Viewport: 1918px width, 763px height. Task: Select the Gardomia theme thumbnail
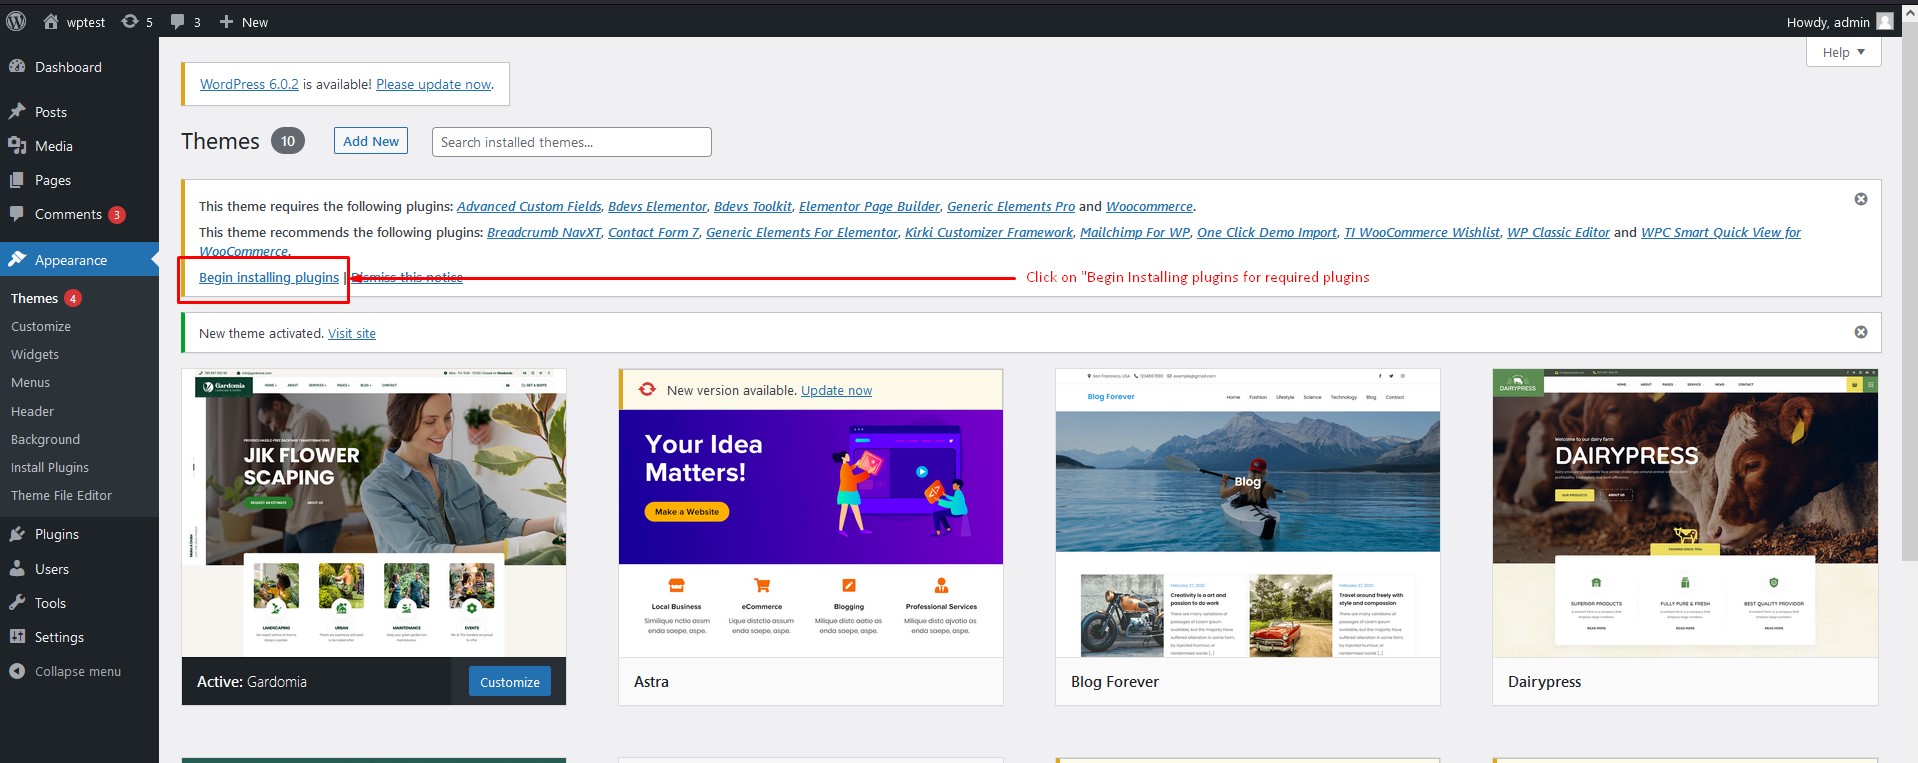click(374, 513)
